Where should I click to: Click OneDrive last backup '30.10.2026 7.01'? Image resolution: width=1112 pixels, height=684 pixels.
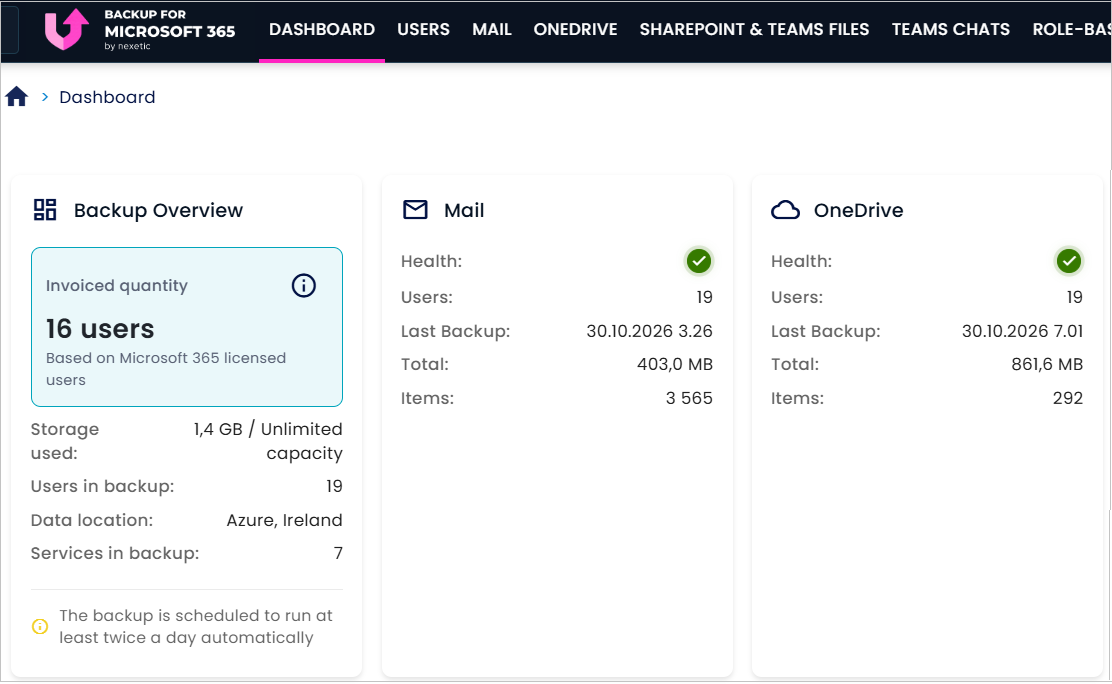[x=1023, y=331]
